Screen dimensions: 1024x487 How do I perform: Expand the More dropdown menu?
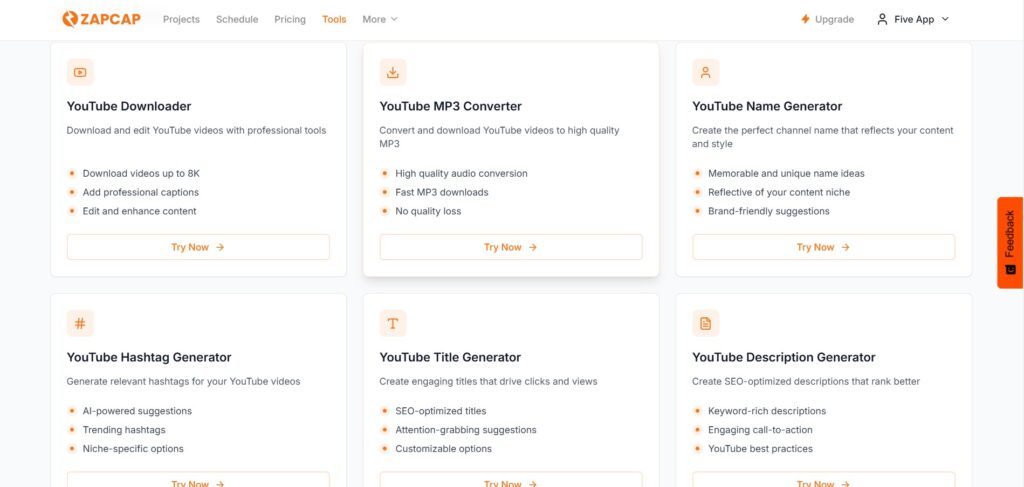point(380,20)
